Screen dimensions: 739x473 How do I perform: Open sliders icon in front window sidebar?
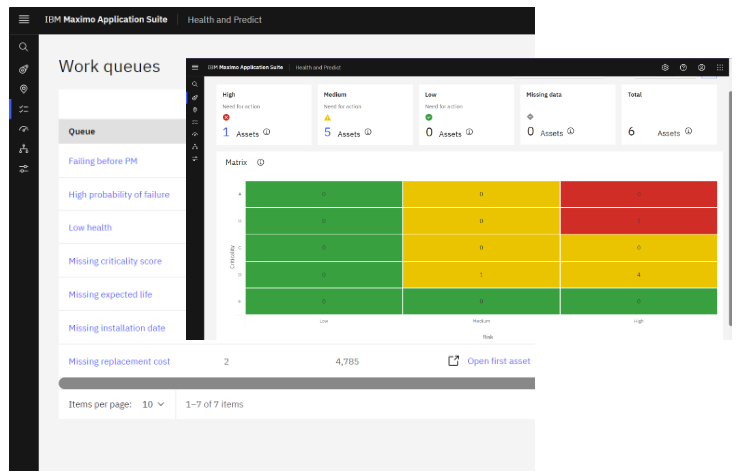tap(195, 159)
